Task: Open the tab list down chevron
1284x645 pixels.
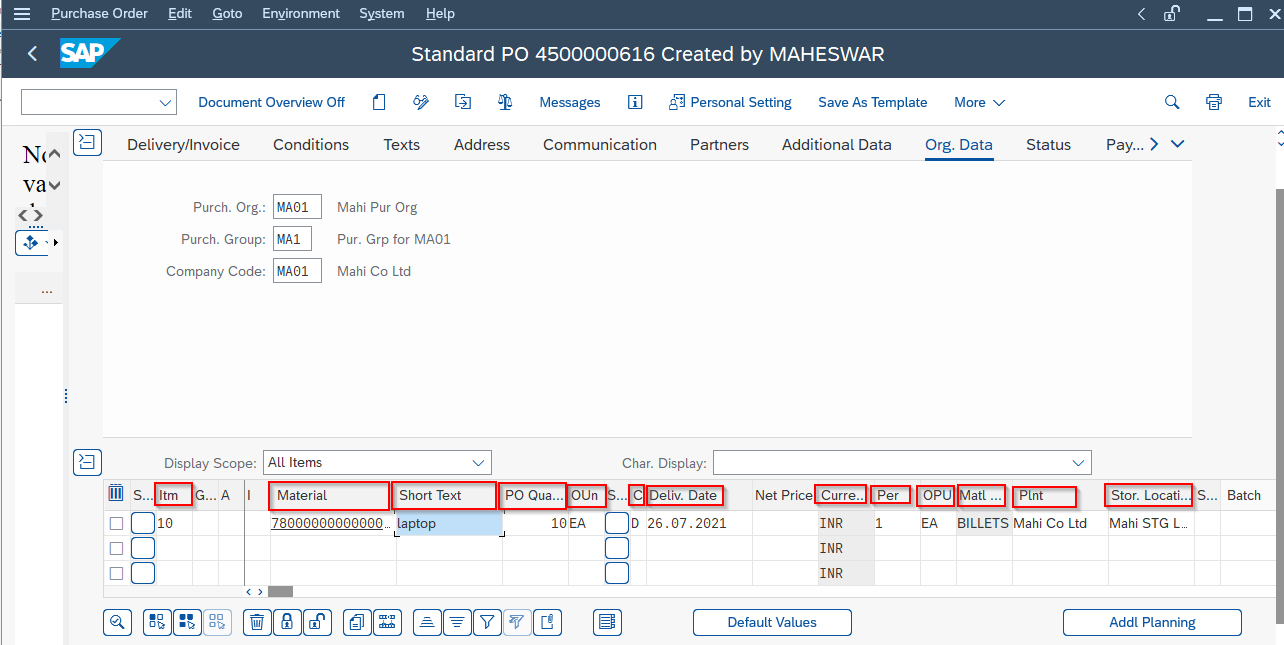Action: (1177, 144)
